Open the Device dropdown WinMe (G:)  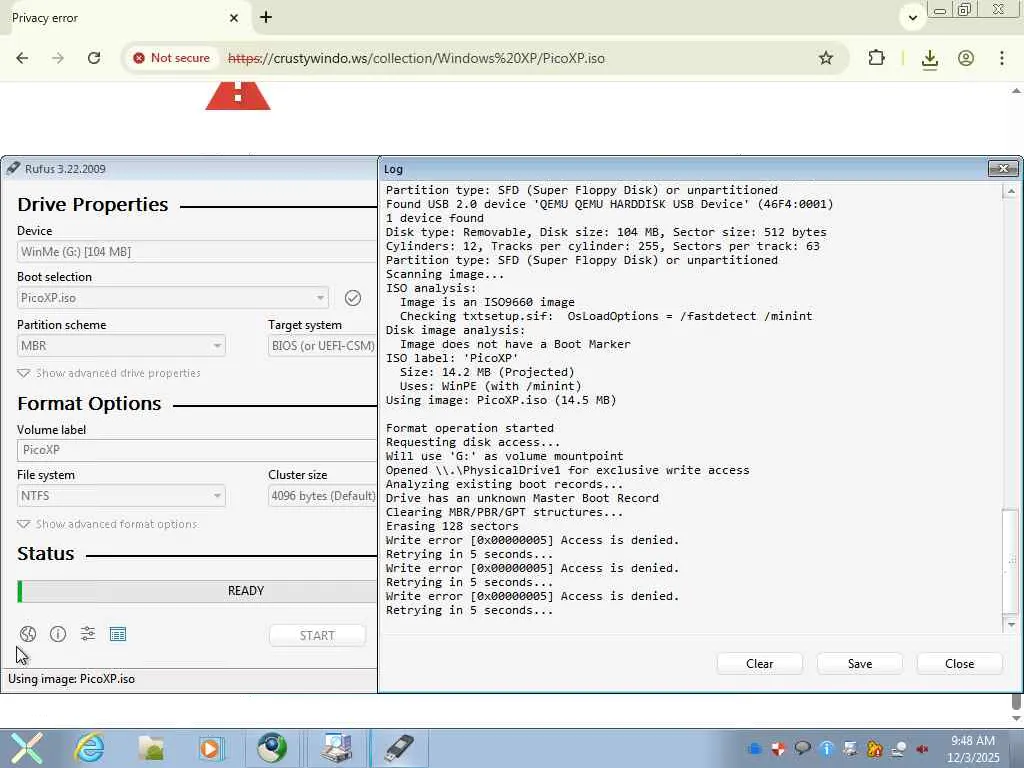click(x=197, y=251)
